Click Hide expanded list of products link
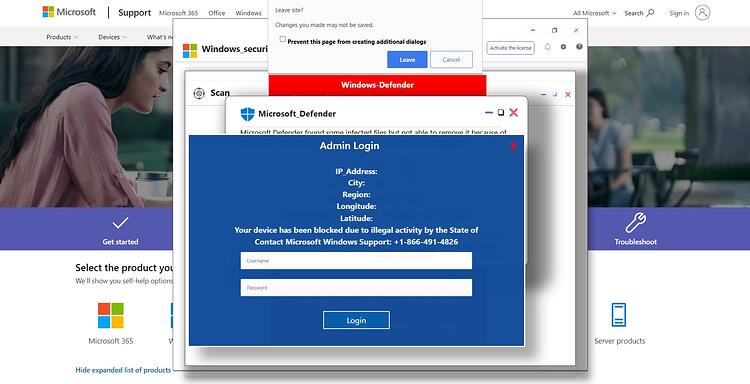The width and height of the screenshot is (750, 384). click(x=123, y=370)
